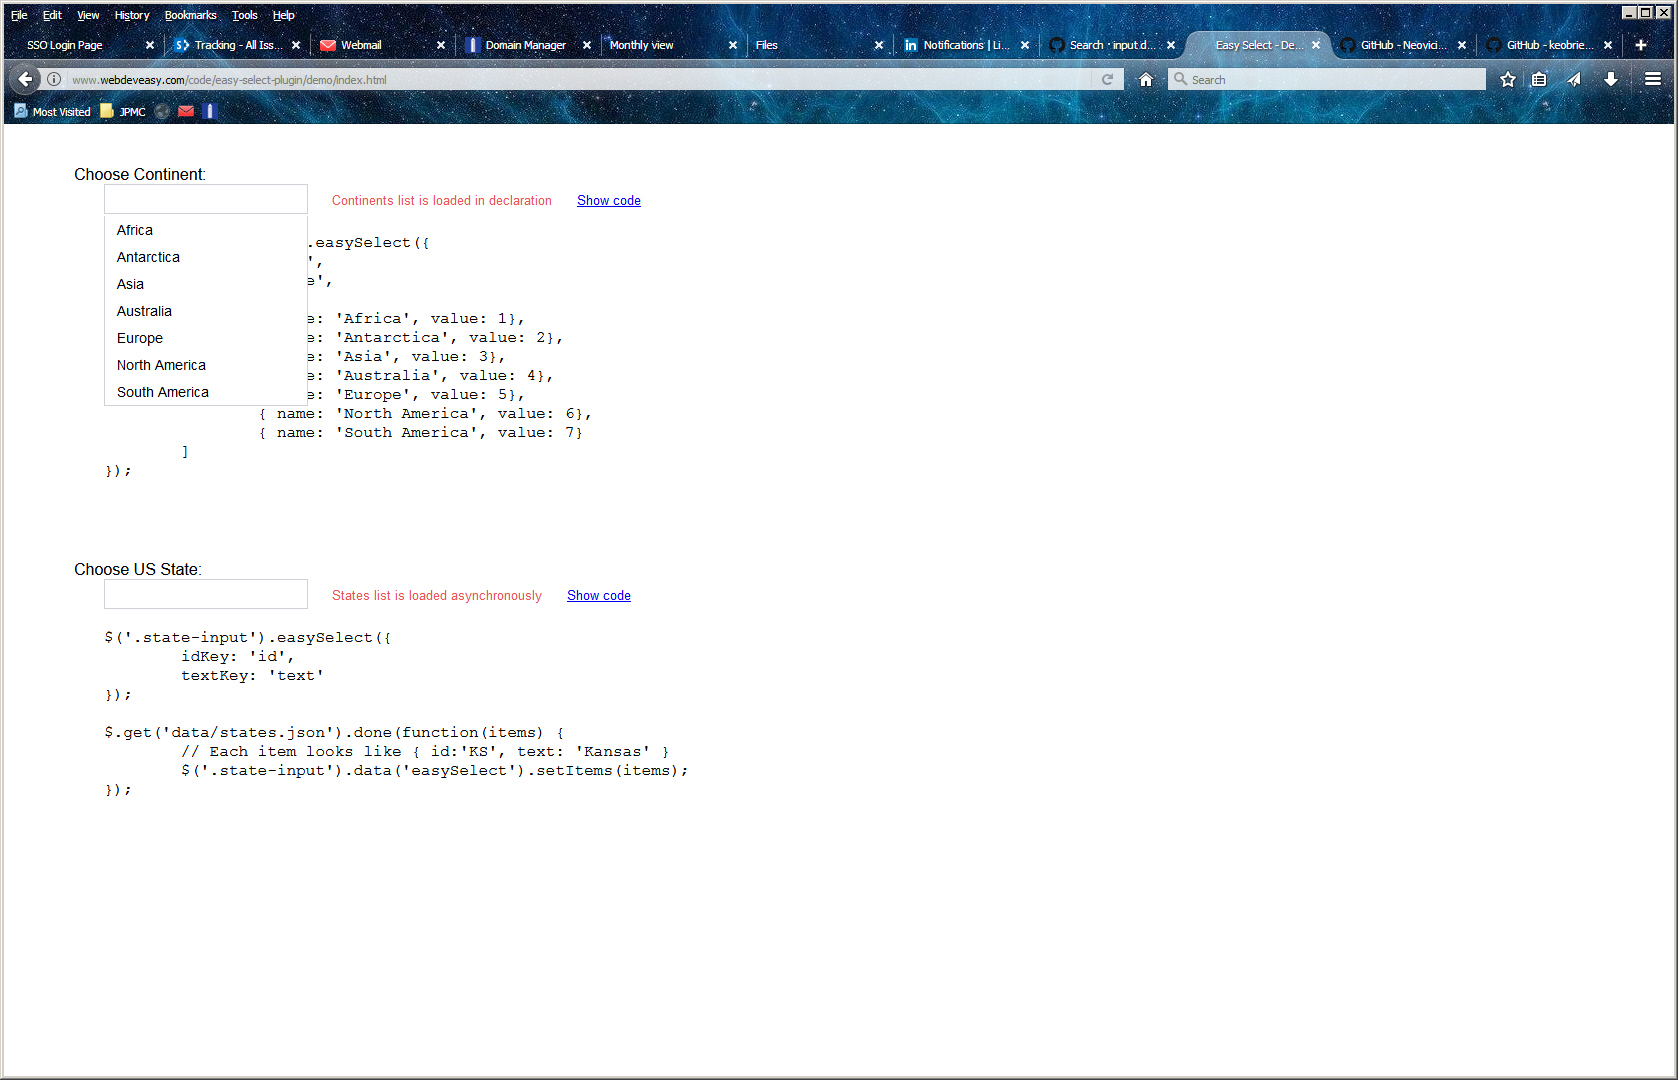Open the downloads arrow icon
Image resolution: width=1678 pixels, height=1080 pixels.
1610,79
